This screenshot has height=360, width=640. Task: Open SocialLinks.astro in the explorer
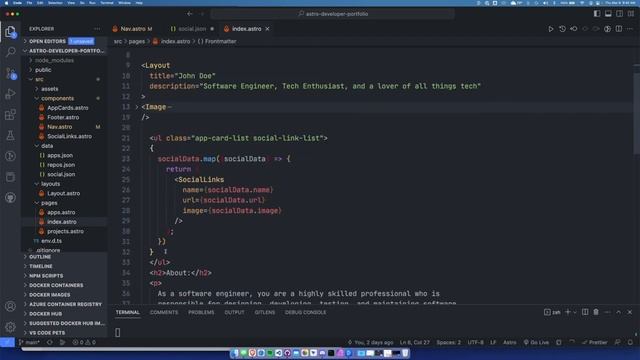(69, 136)
